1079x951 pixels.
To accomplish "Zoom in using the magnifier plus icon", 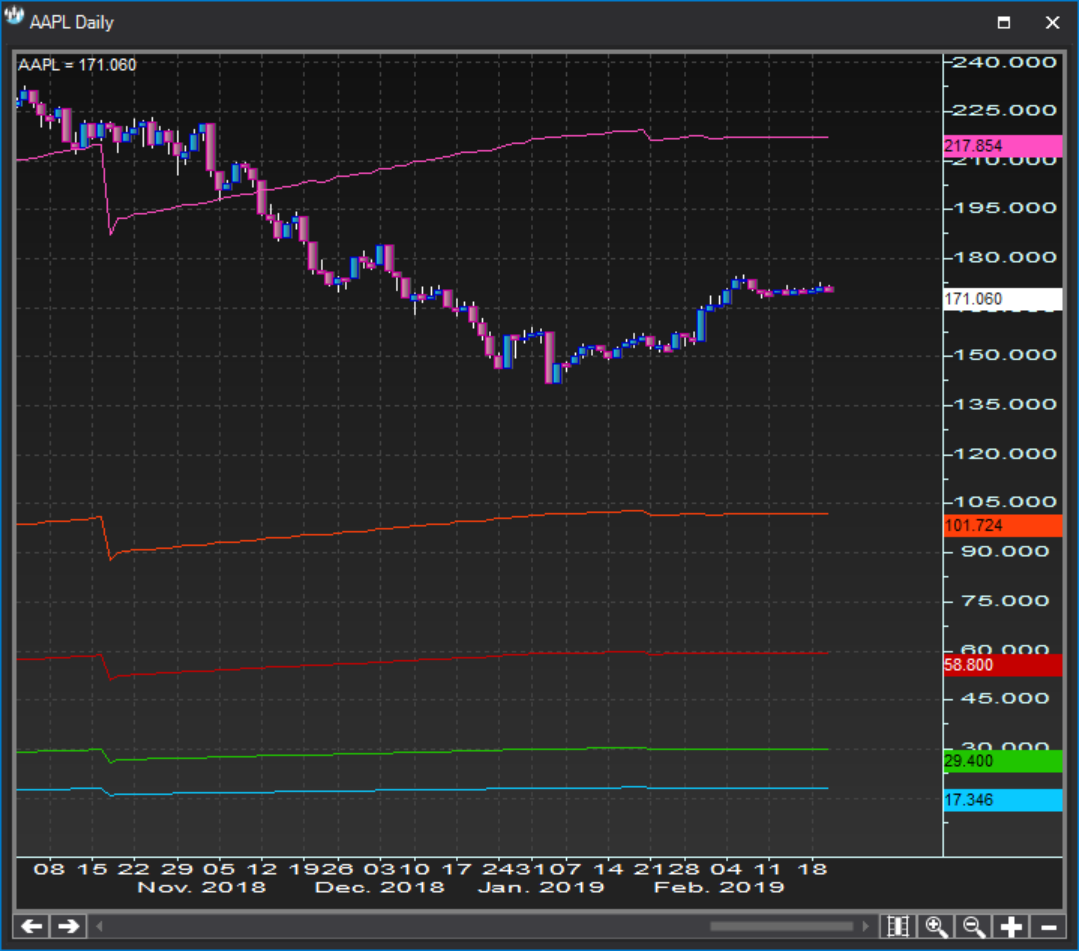I will (x=936, y=926).
